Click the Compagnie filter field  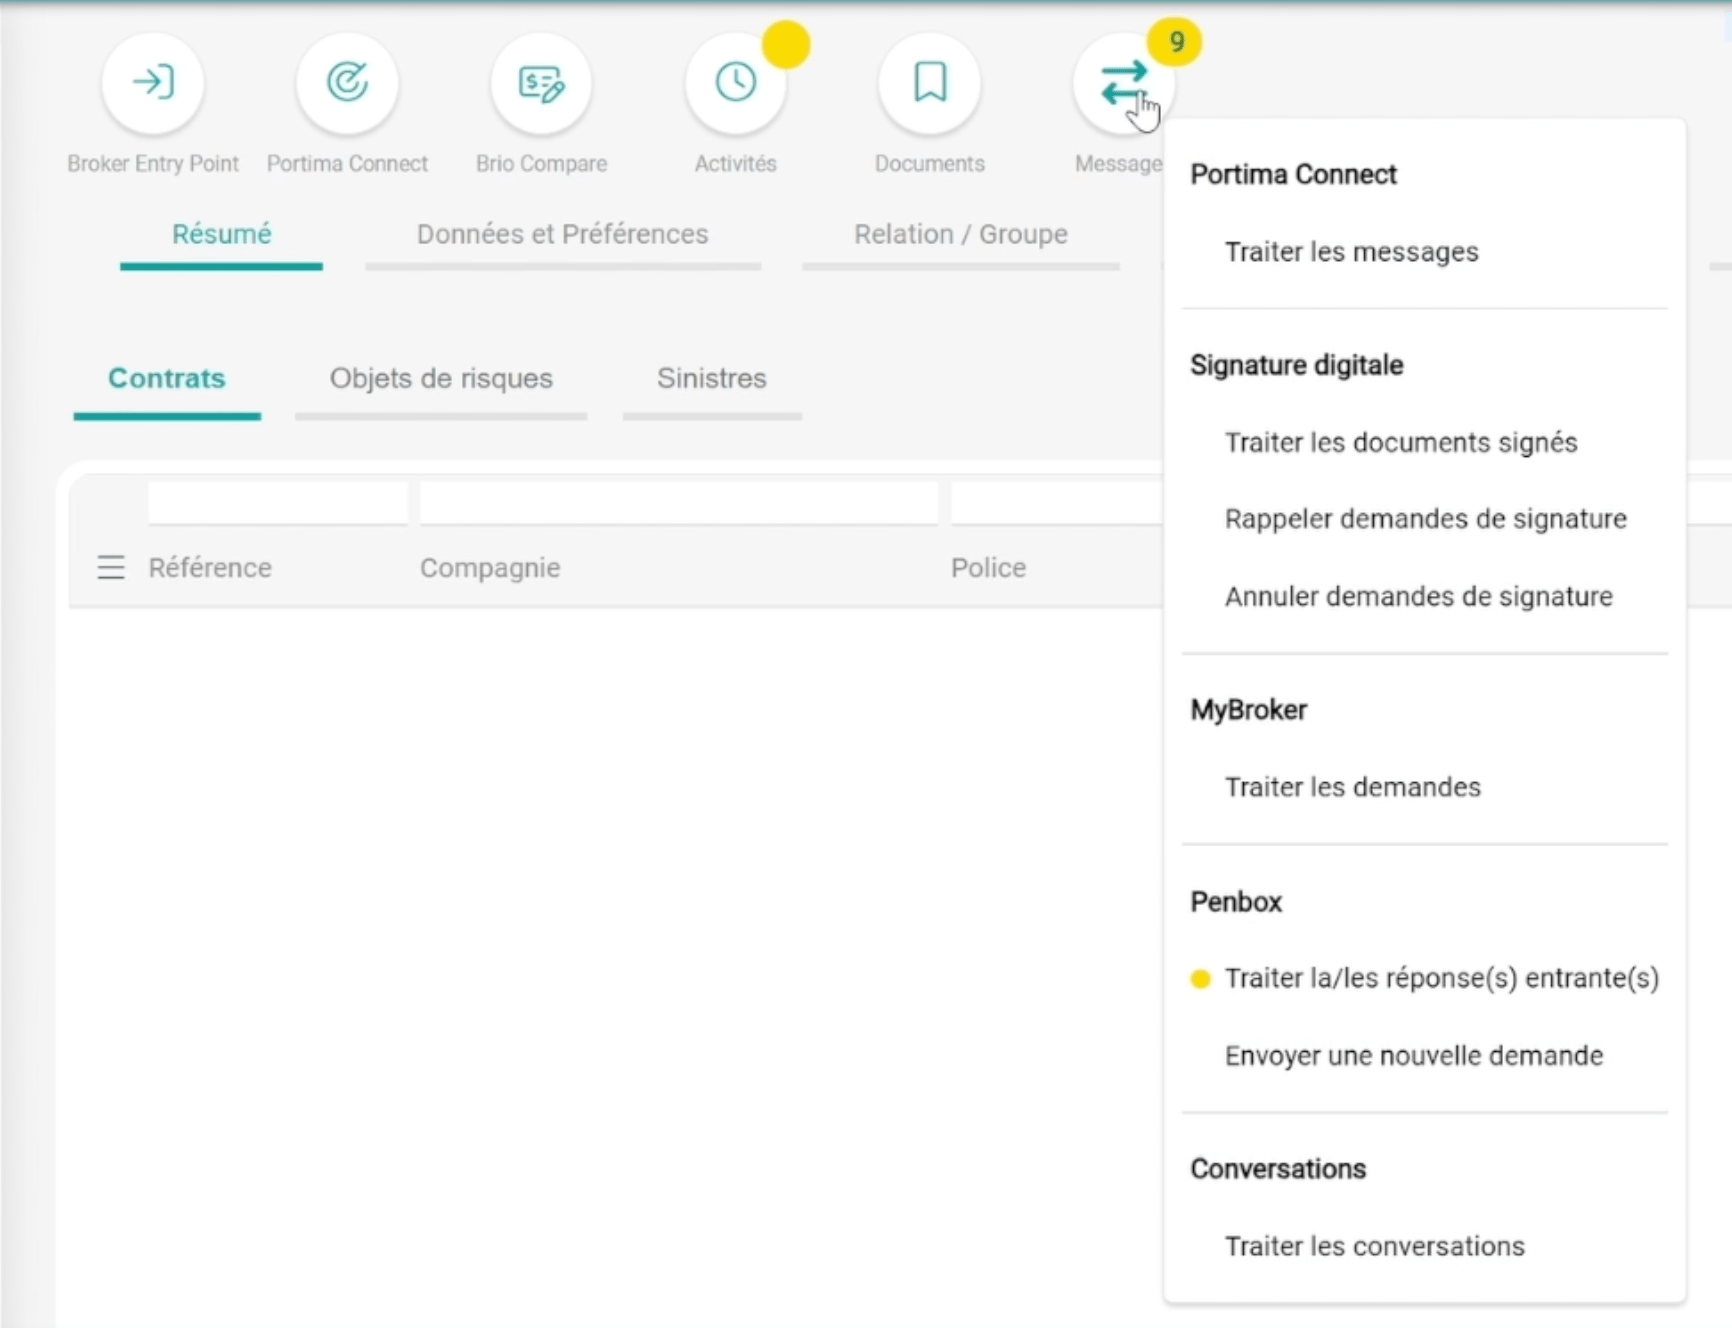679,503
